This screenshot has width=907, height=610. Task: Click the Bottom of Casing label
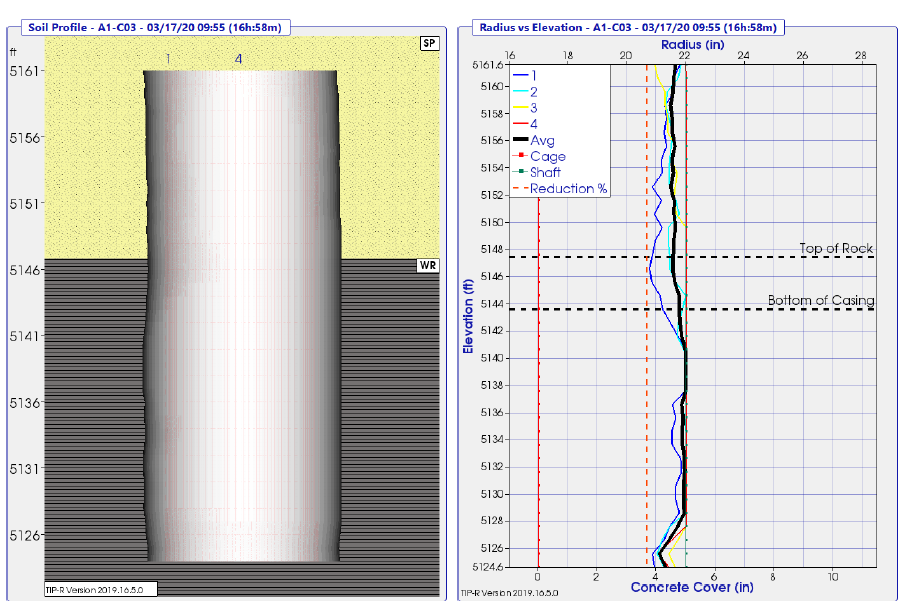821,300
